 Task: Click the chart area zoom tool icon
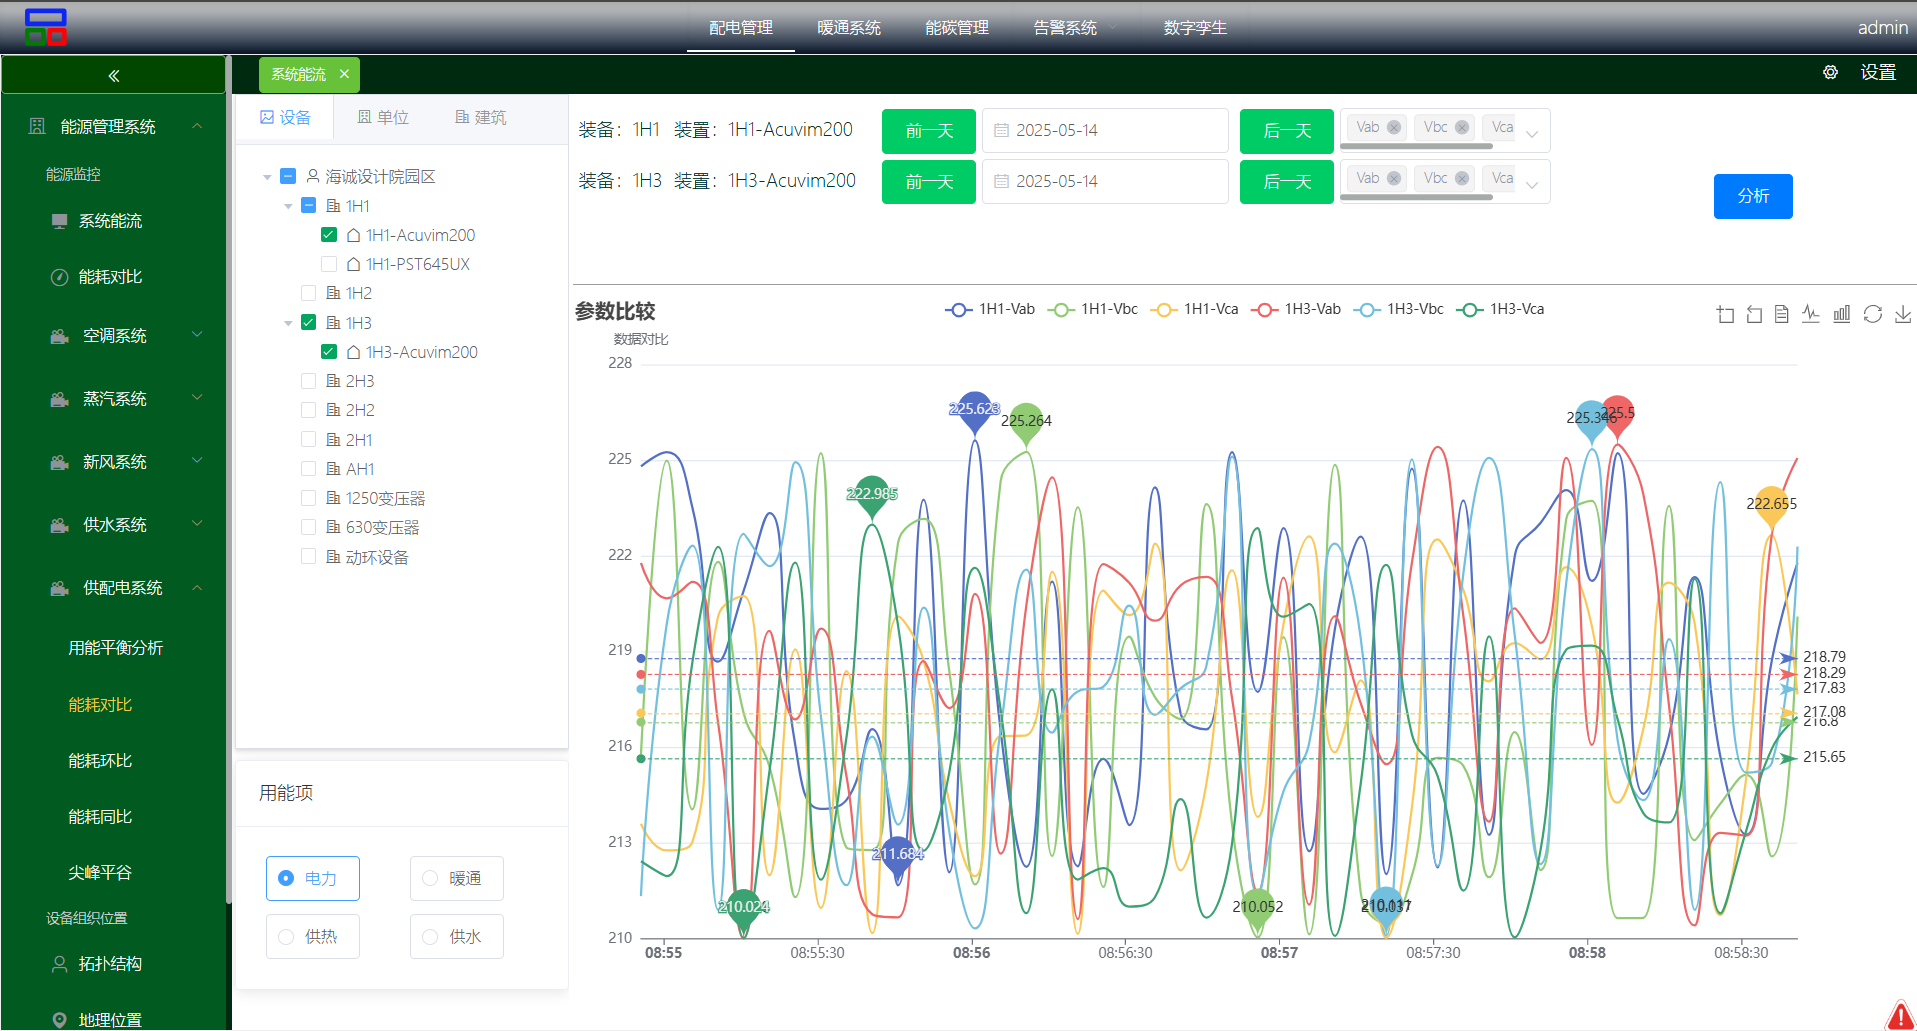(x=1725, y=314)
